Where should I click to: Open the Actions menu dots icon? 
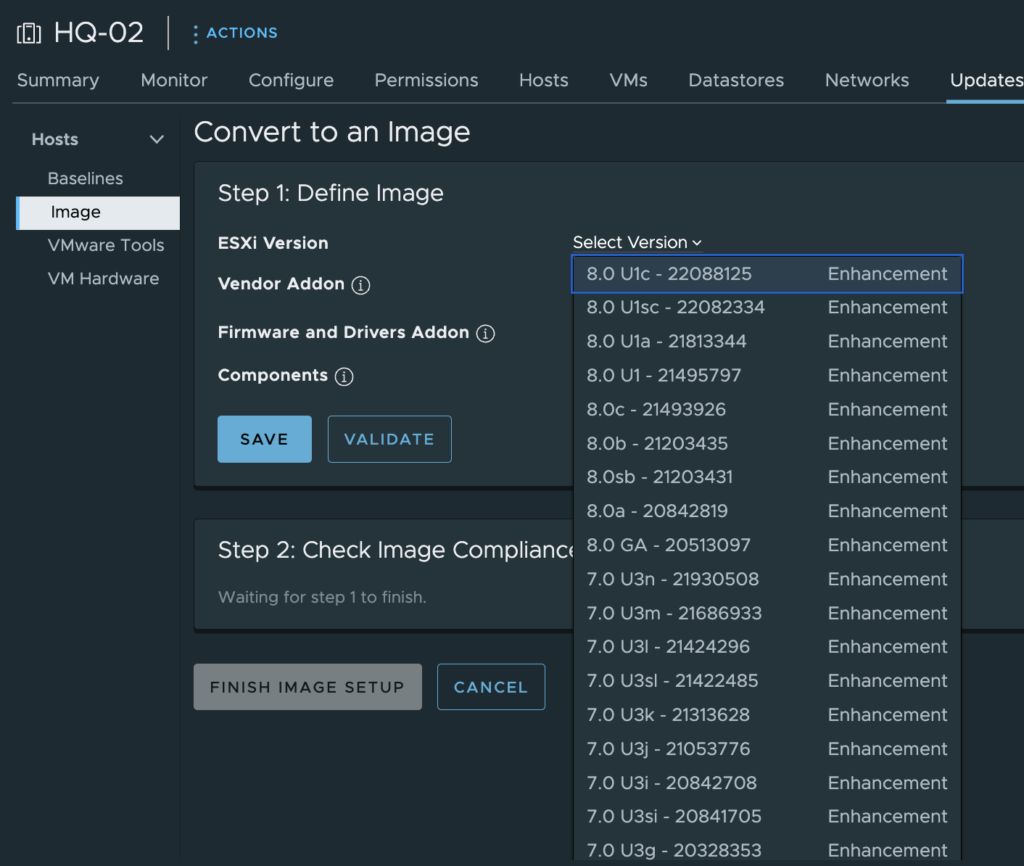[x=195, y=34]
